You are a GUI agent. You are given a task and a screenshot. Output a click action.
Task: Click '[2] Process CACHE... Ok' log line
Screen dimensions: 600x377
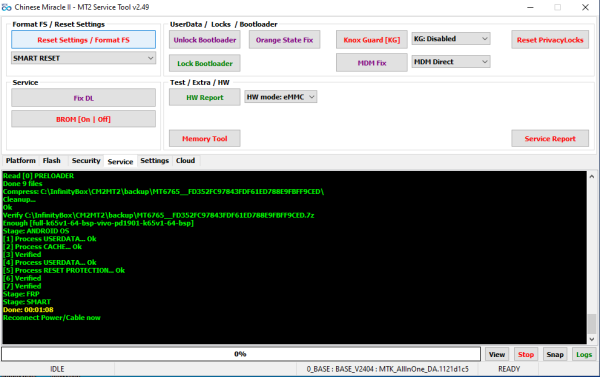(42, 247)
